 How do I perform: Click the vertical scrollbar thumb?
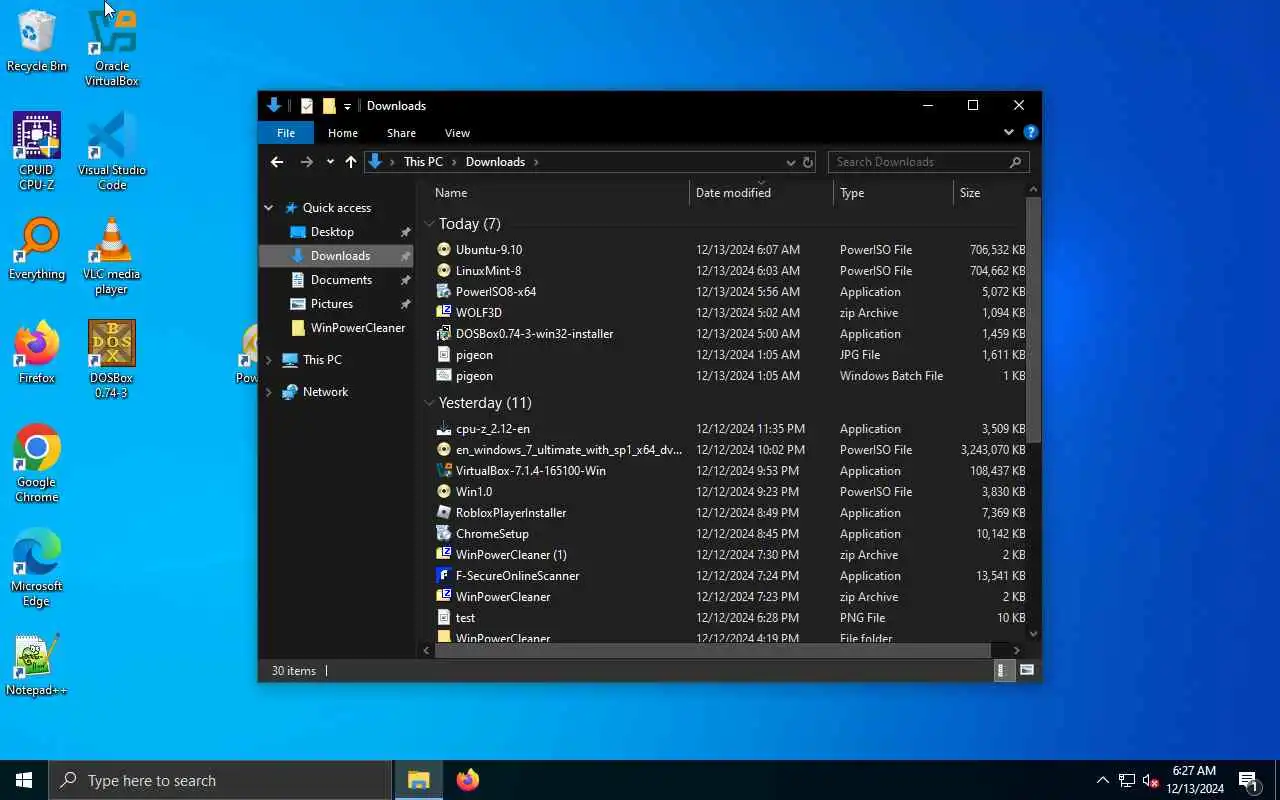[x=1034, y=320]
